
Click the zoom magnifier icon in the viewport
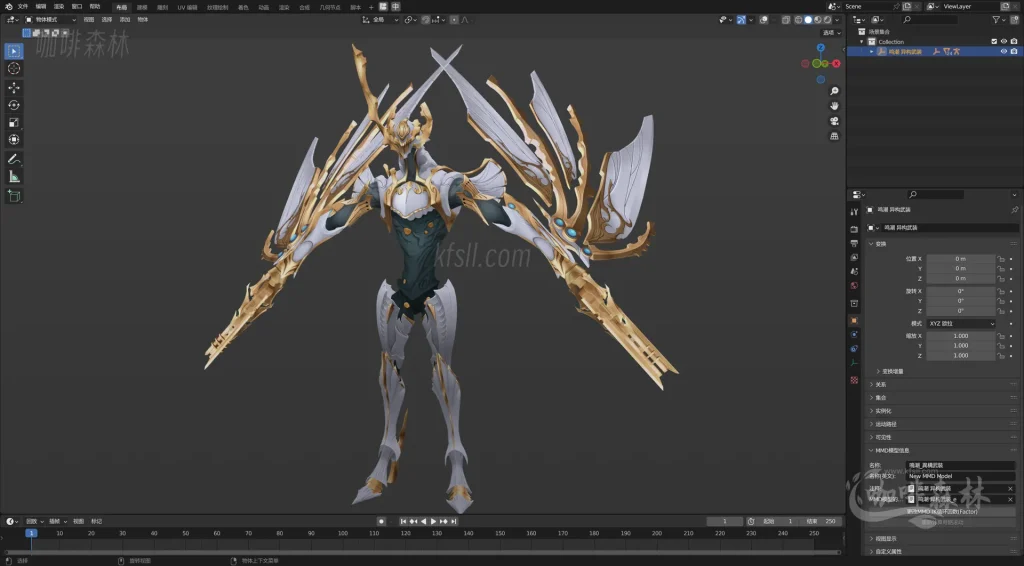834,91
